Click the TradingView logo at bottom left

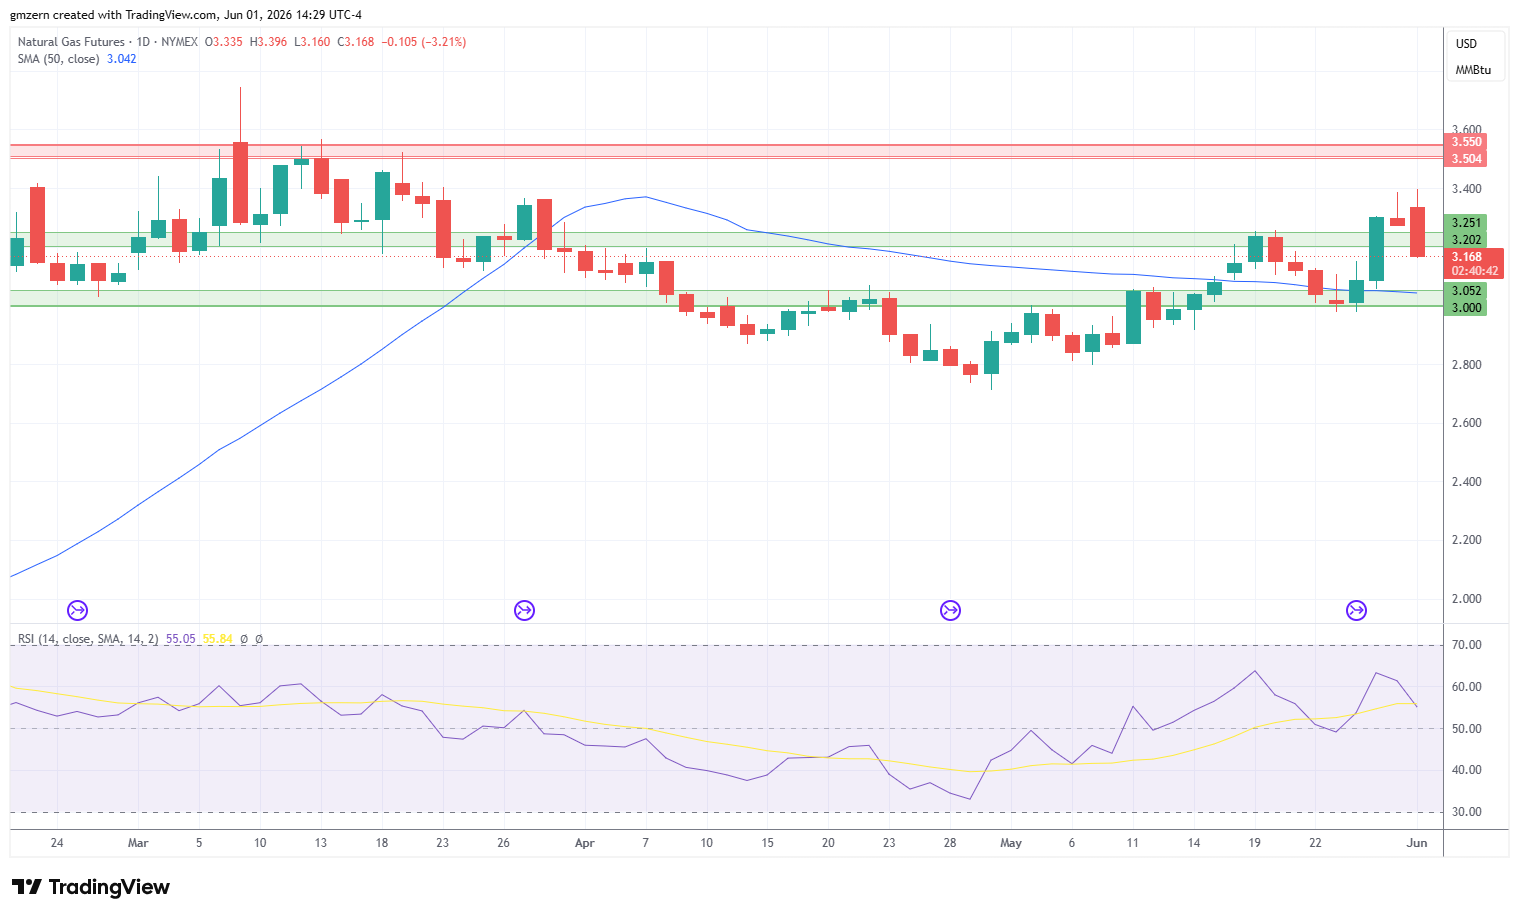tap(91, 887)
